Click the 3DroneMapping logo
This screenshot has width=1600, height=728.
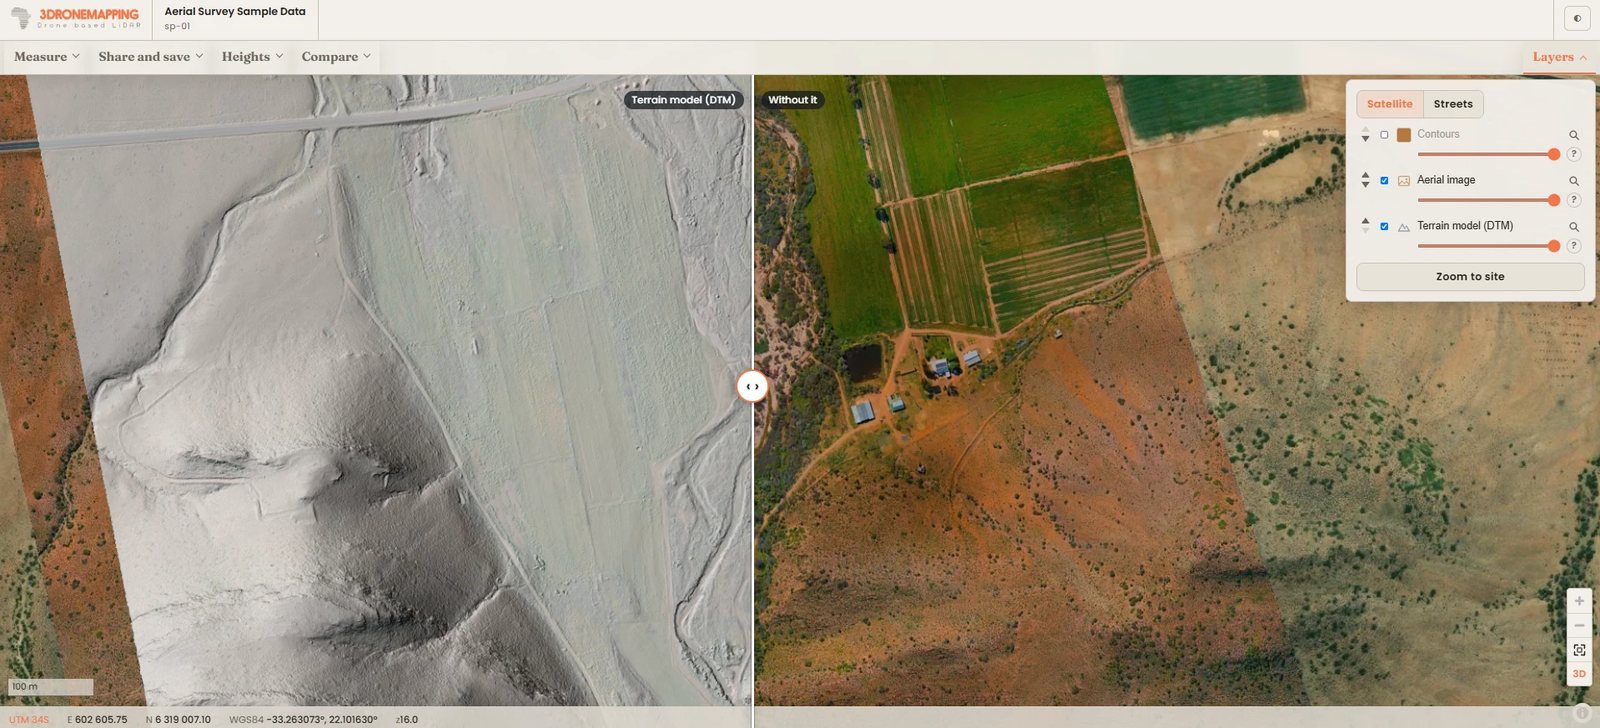point(74,18)
